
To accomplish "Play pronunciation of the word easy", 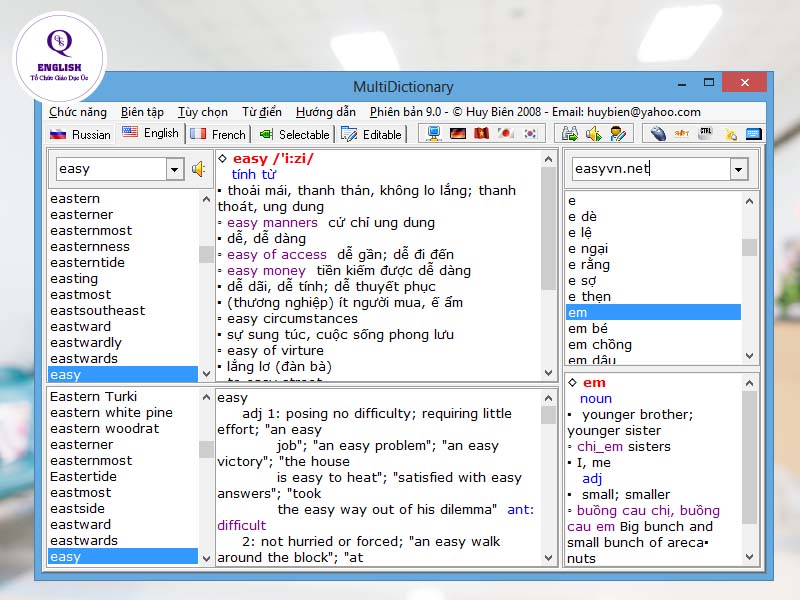I will (x=198, y=169).
